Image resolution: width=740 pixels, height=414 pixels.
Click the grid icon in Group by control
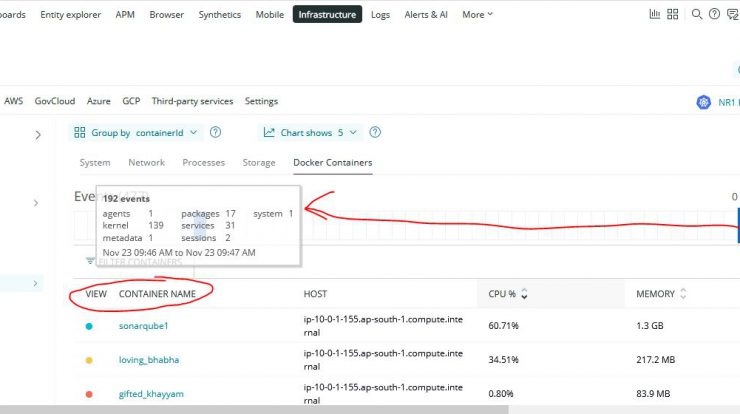(x=80, y=133)
